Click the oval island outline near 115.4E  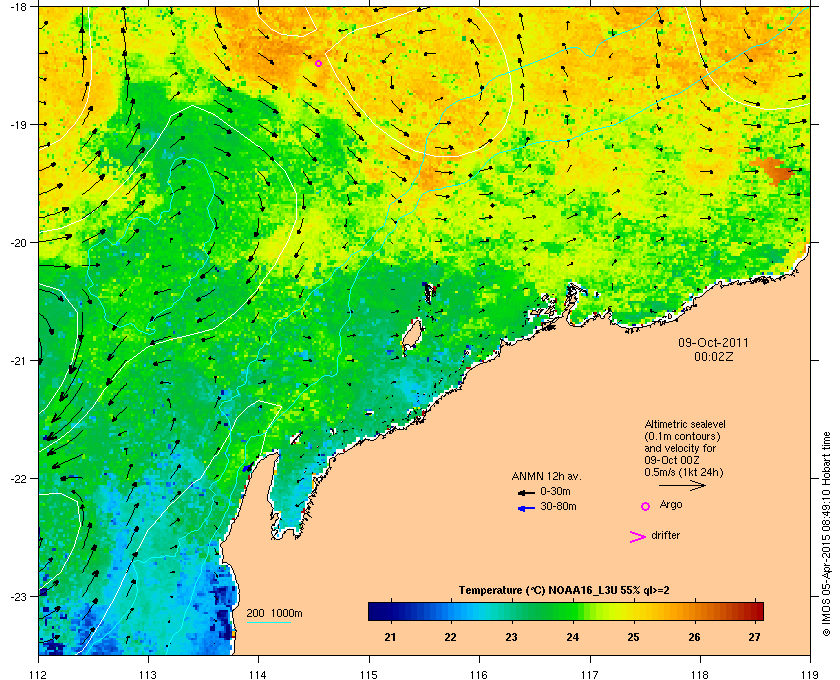point(412,333)
